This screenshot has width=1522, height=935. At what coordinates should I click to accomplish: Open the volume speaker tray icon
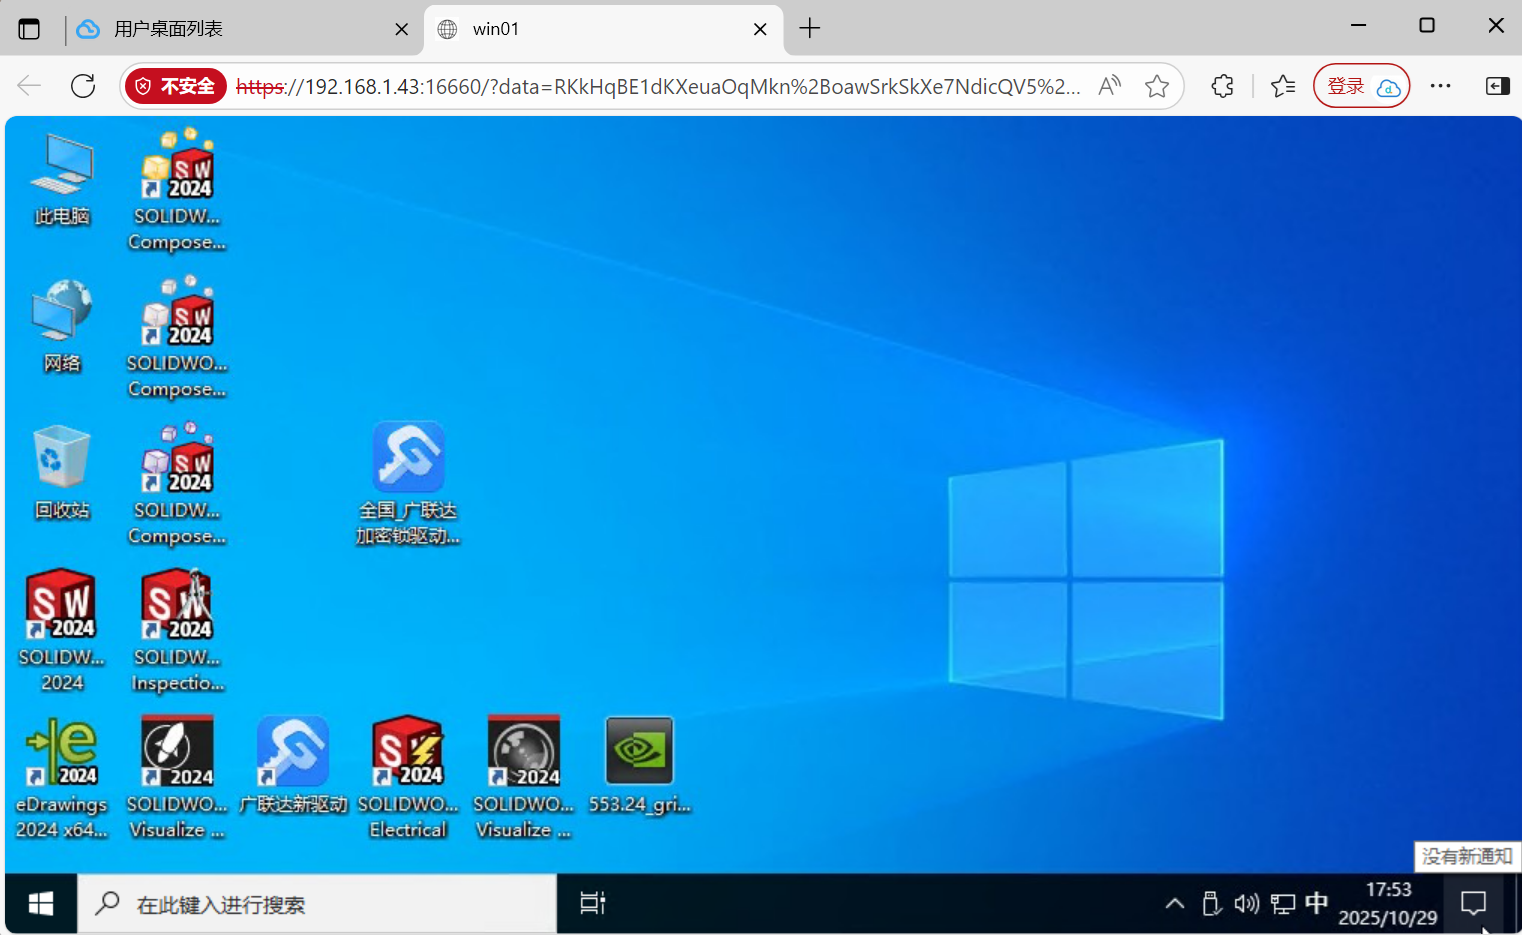click(1246, 904)
